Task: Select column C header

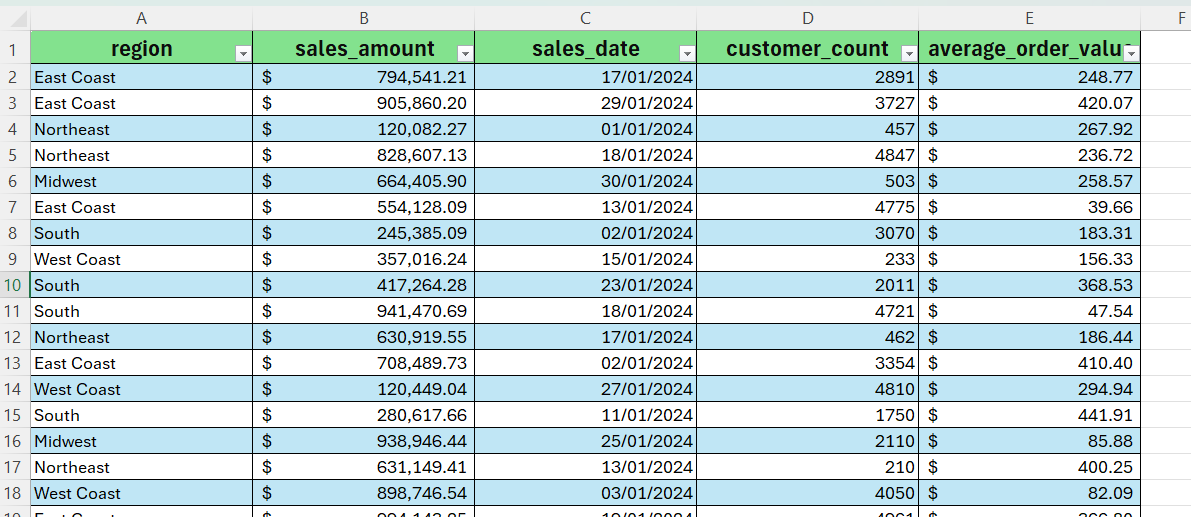Action: pos(585,18)
